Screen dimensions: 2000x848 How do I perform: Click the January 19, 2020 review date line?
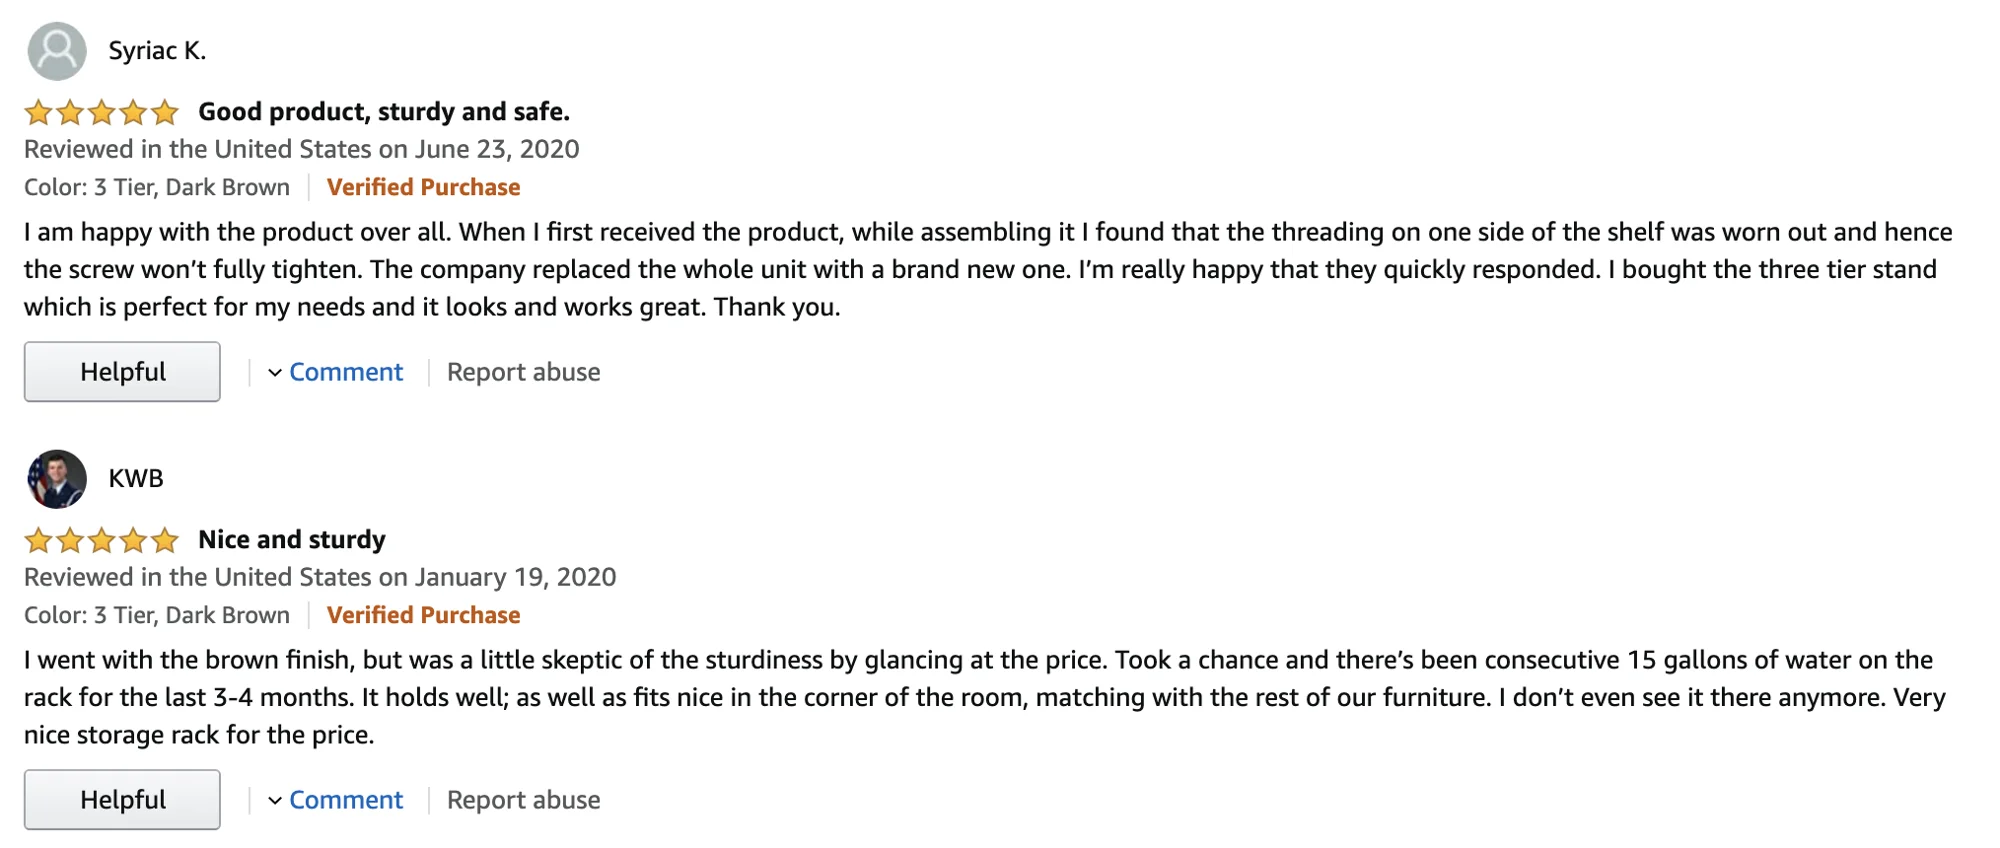320,577
